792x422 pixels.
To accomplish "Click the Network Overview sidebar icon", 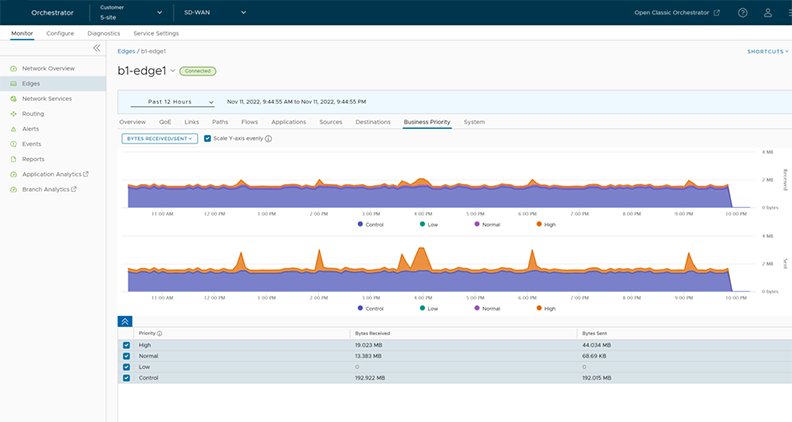I will point(14,68).
